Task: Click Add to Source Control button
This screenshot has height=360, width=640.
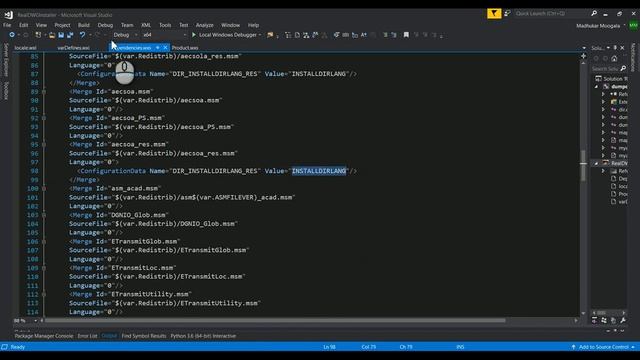Action: coord(603,347)
